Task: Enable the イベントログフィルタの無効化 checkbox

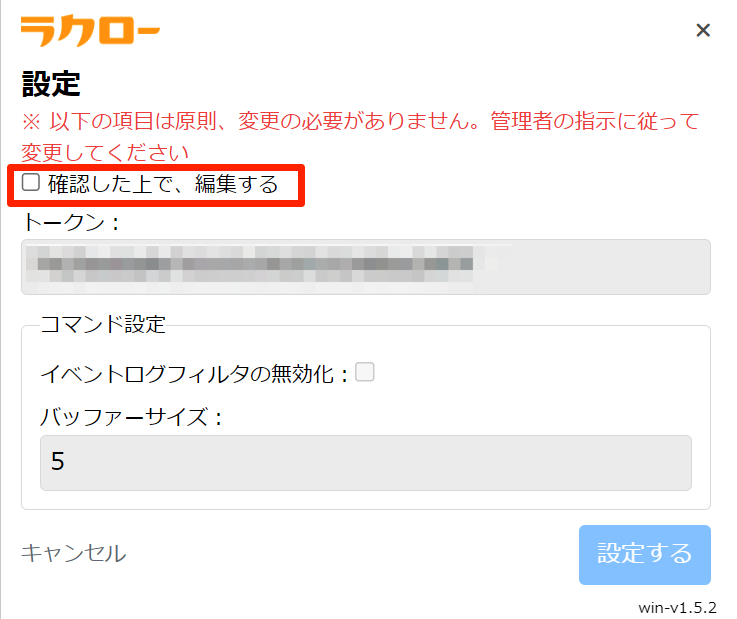Action: (365, 372)
